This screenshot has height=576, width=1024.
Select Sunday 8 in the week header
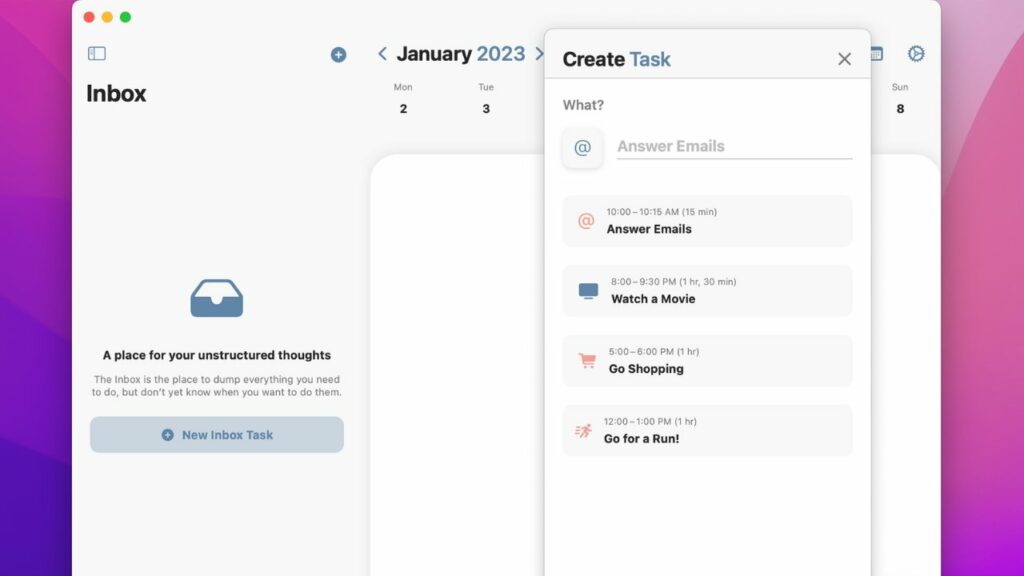[900, 100]
